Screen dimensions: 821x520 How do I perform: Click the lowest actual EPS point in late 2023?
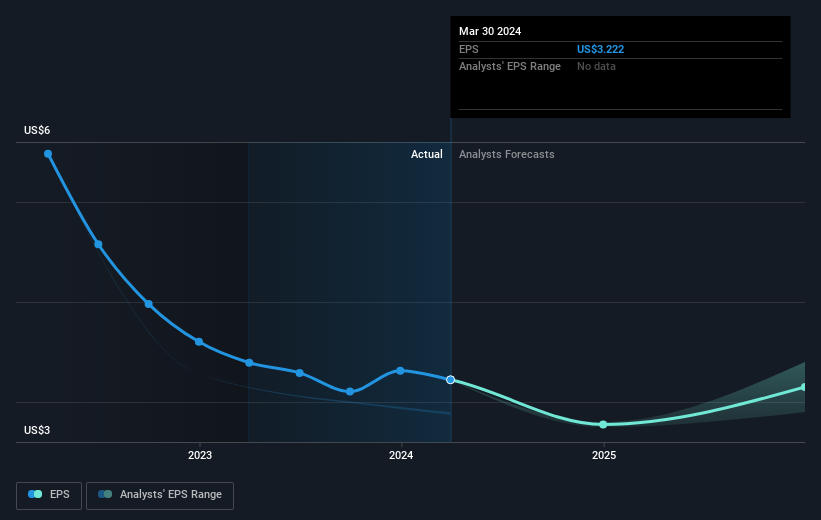point(350,392)
